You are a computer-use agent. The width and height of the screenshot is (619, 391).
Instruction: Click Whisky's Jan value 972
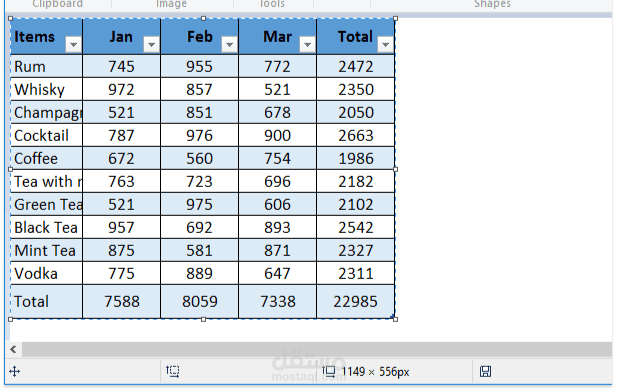pyautogui.click(x=122, y=89)
